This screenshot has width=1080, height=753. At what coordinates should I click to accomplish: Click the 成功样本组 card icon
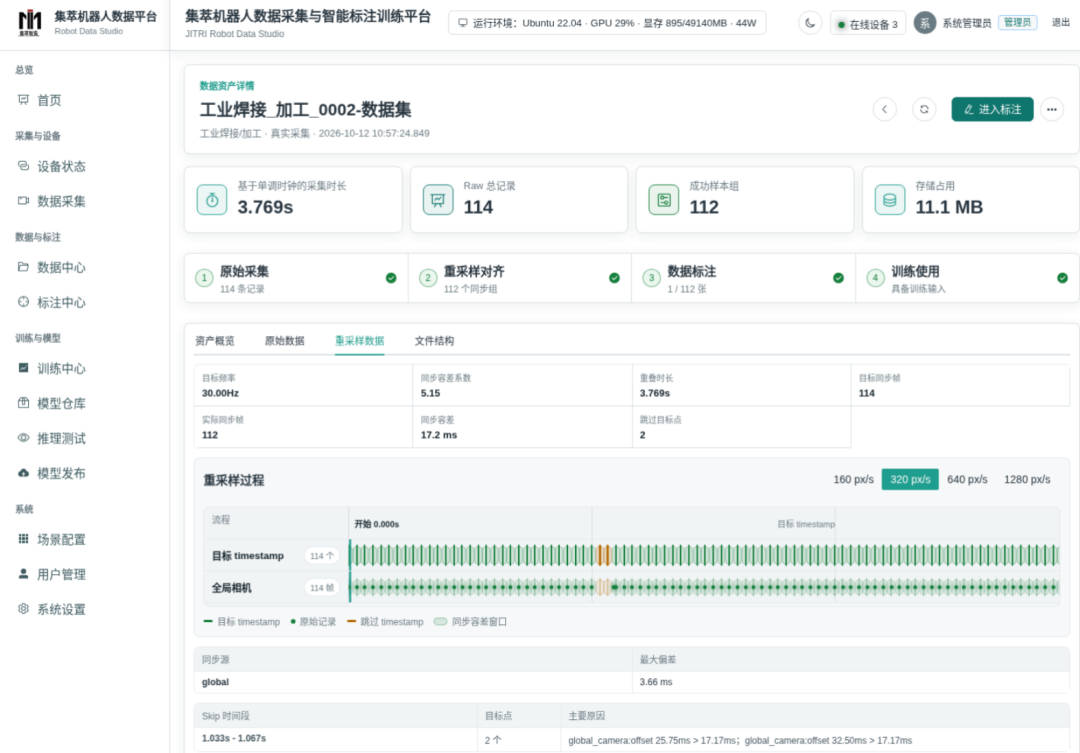click(x=664, y=200)
